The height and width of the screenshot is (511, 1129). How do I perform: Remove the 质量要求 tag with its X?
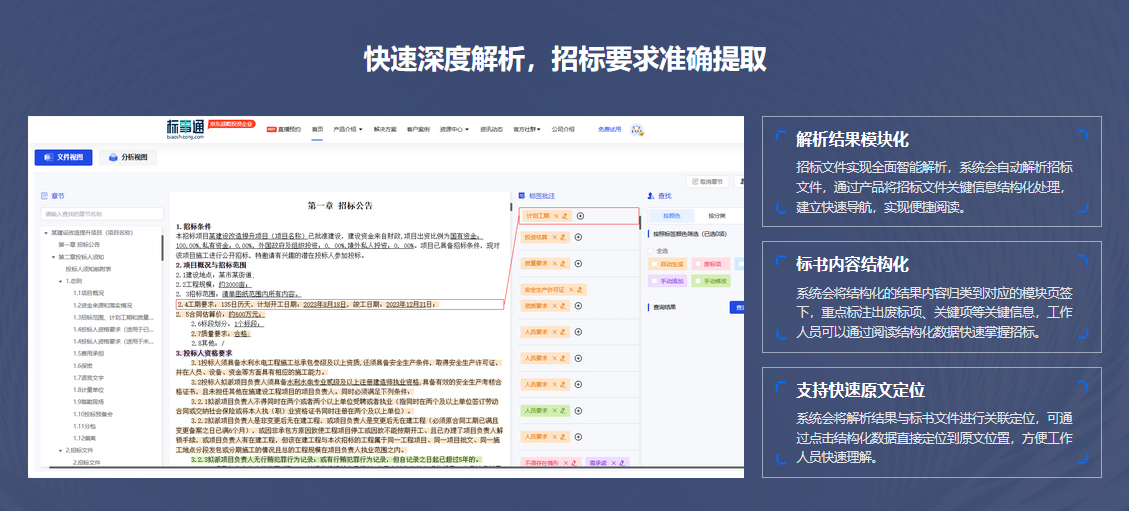[554, 263]
